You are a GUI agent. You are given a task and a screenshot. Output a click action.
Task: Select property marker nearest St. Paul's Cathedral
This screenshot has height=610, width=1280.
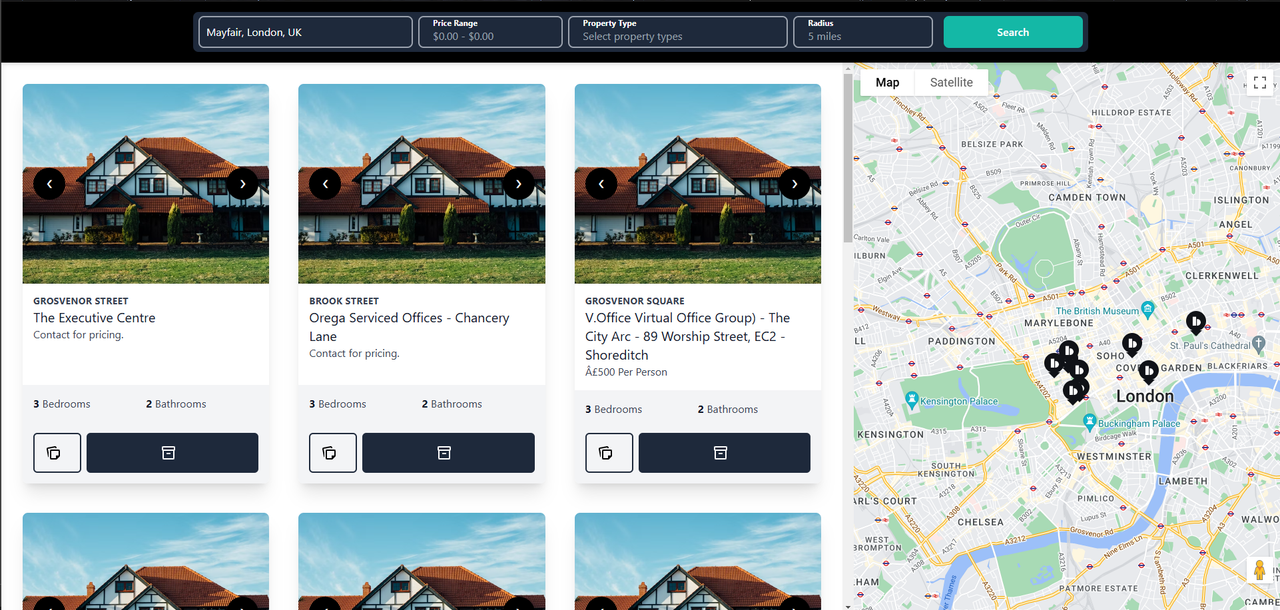click(1196, 323)
